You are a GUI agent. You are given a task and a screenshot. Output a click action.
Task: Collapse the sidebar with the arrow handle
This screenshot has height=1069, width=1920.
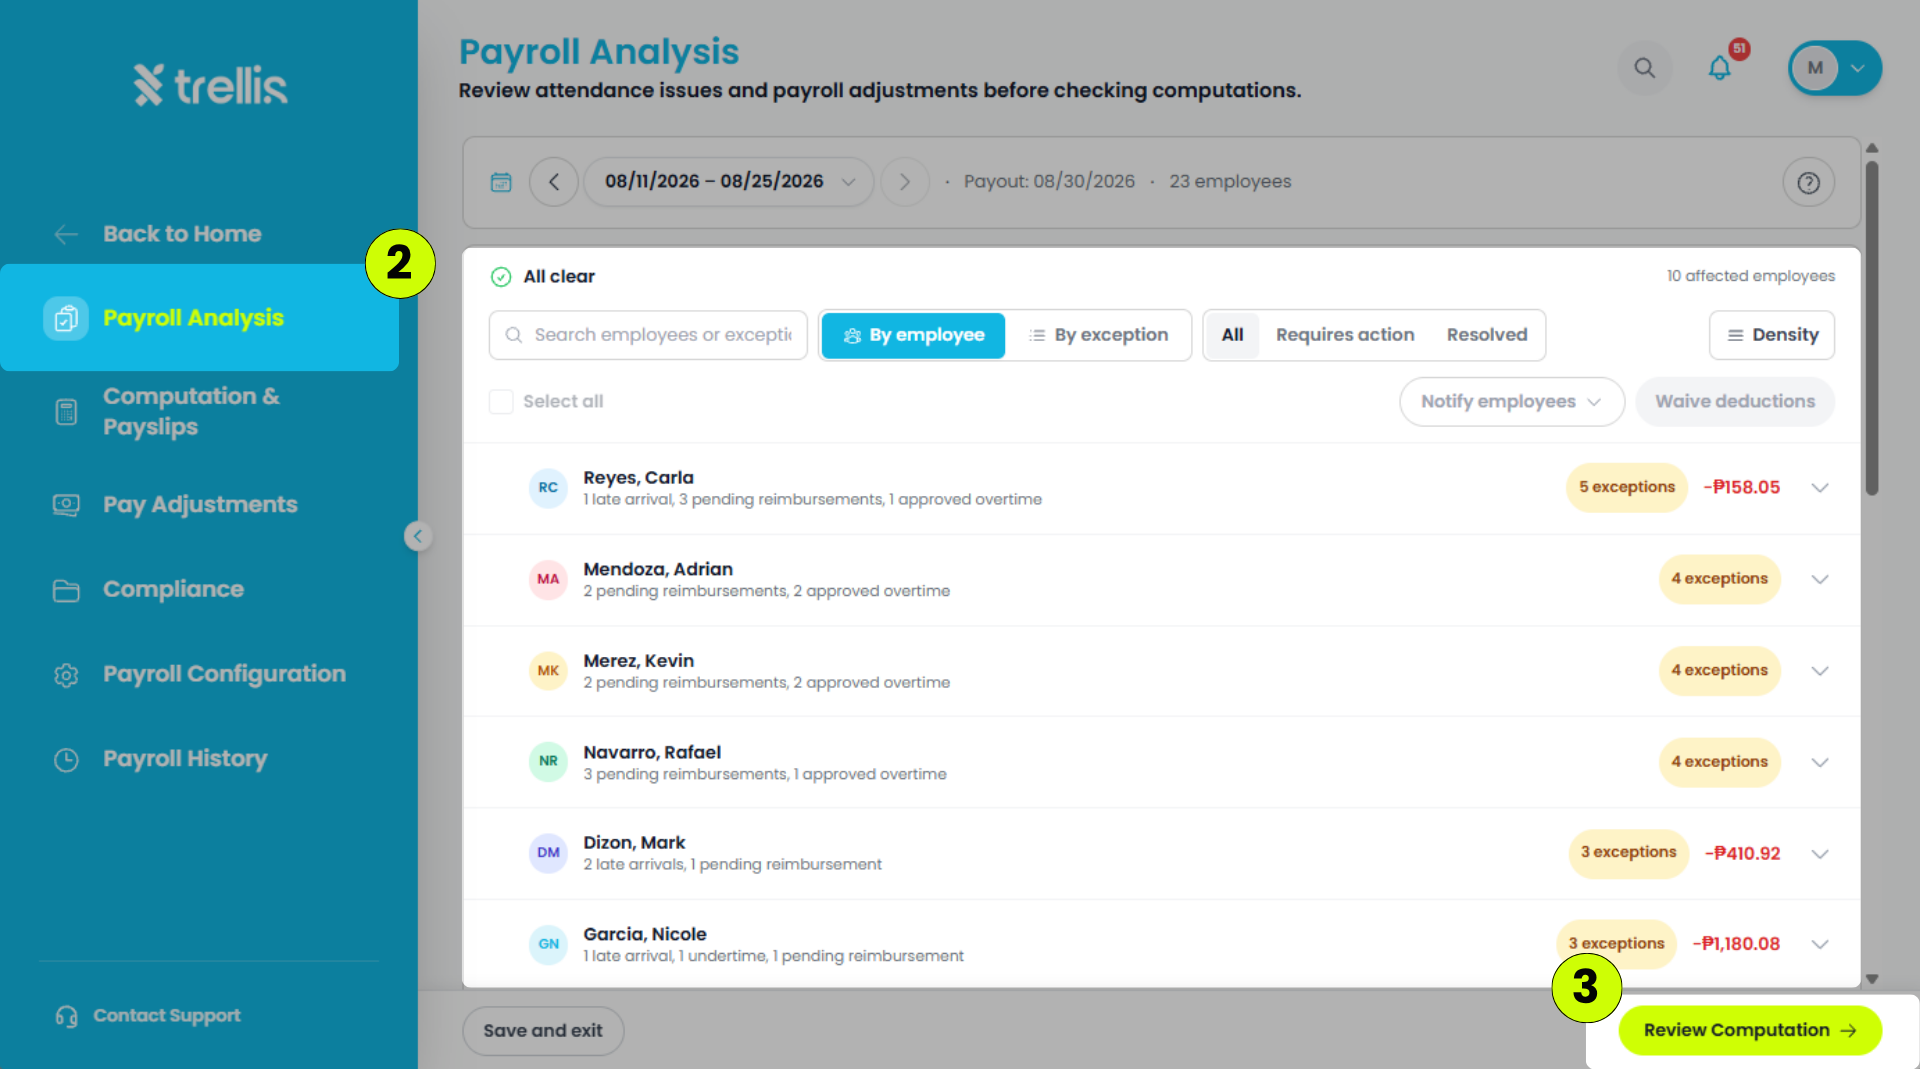coord(418,536)
